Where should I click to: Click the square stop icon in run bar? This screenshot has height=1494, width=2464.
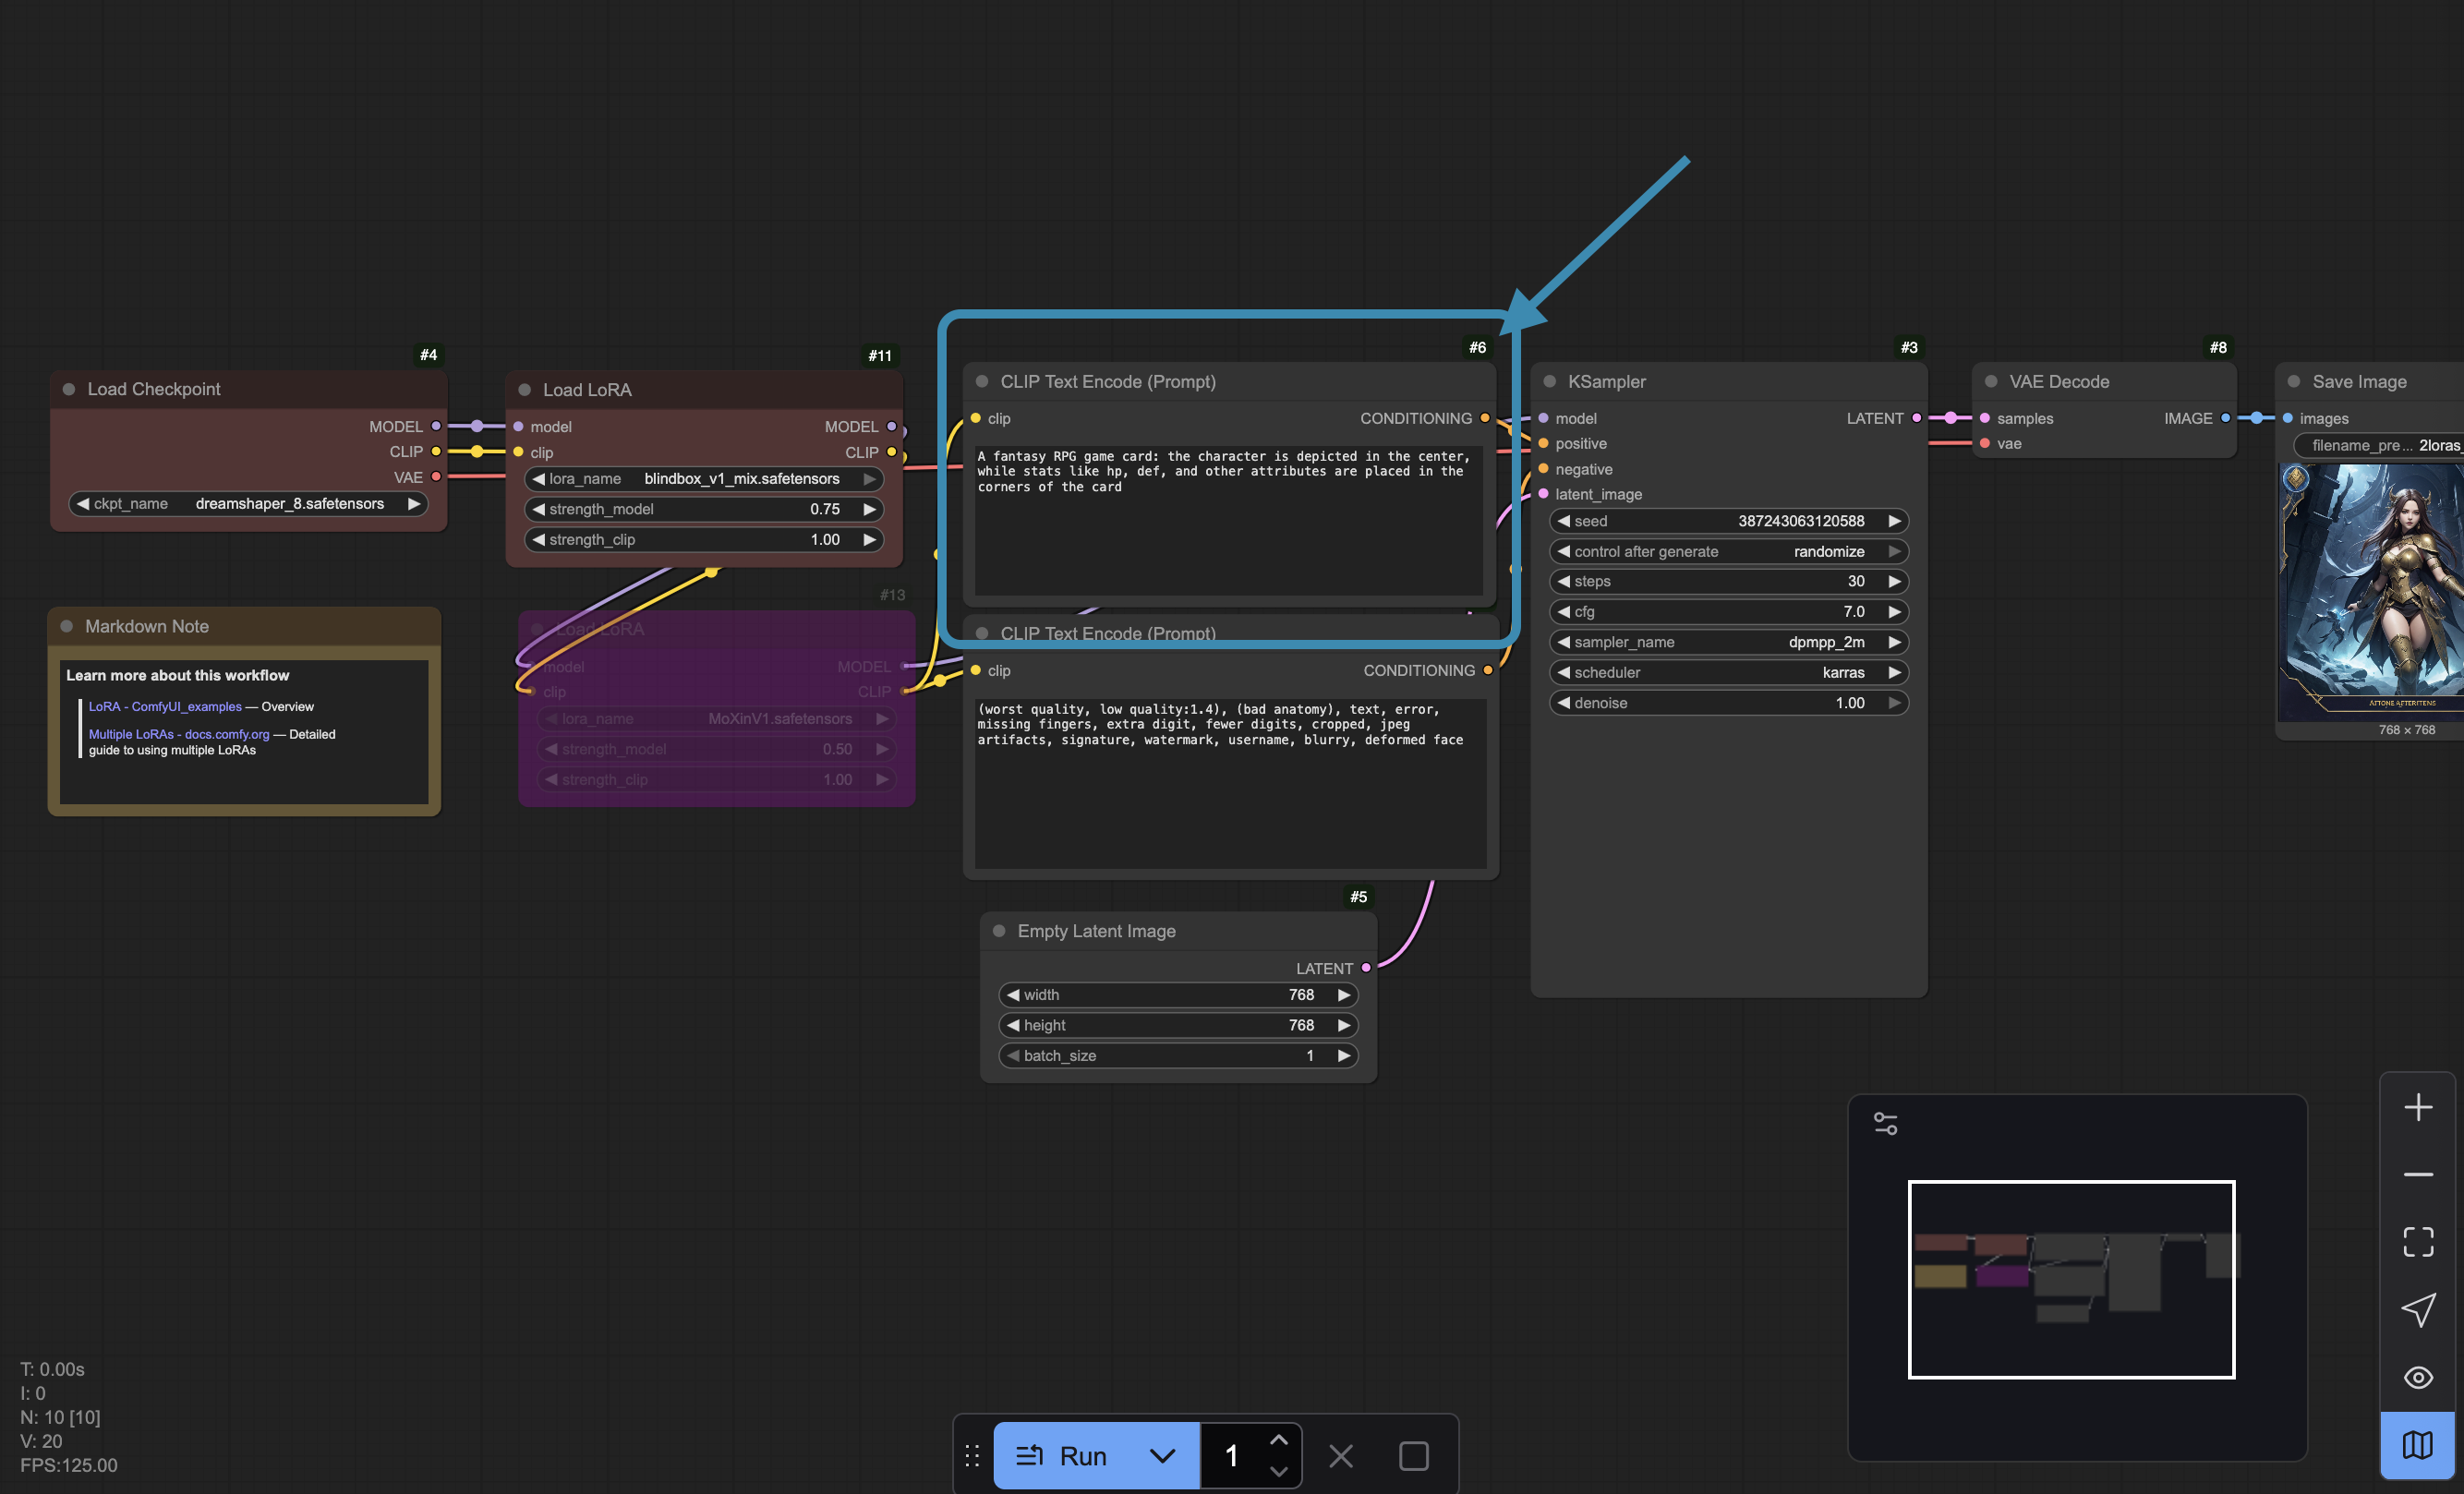(1412, 1456)
